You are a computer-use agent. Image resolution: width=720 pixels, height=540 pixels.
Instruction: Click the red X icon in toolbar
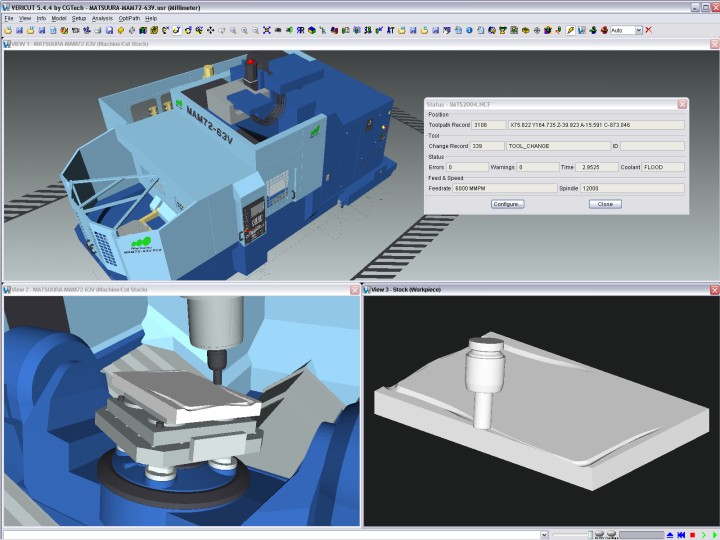[x=648, y=30]
